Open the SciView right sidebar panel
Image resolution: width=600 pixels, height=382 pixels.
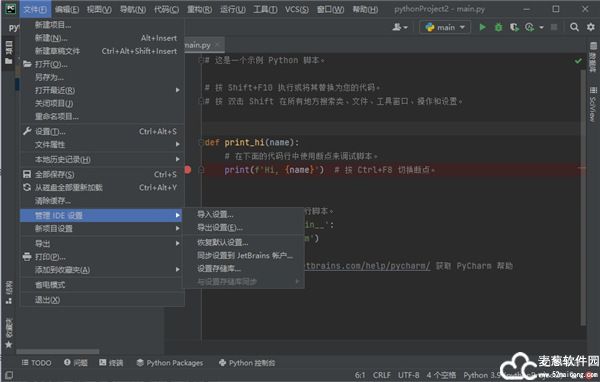pyautogui.click(x=593, y=104)
